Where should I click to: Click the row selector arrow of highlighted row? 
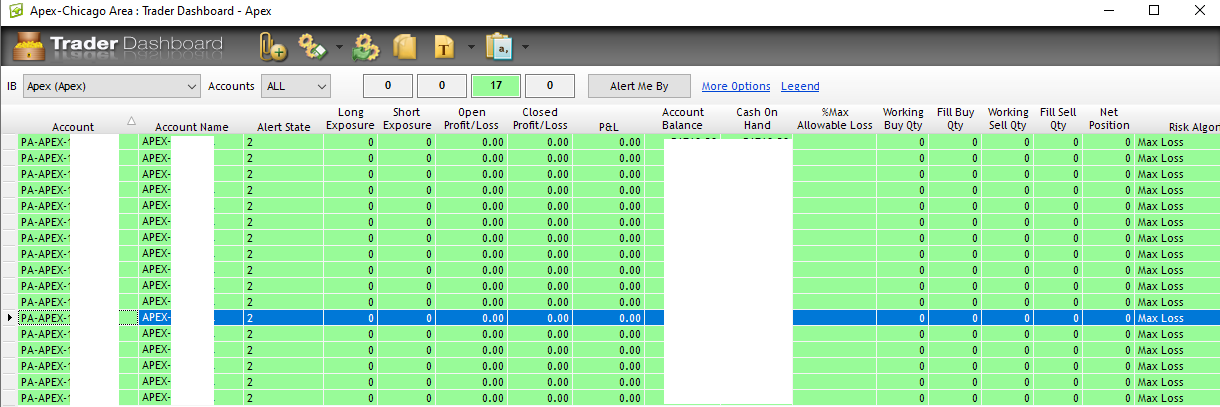point(9,318)
